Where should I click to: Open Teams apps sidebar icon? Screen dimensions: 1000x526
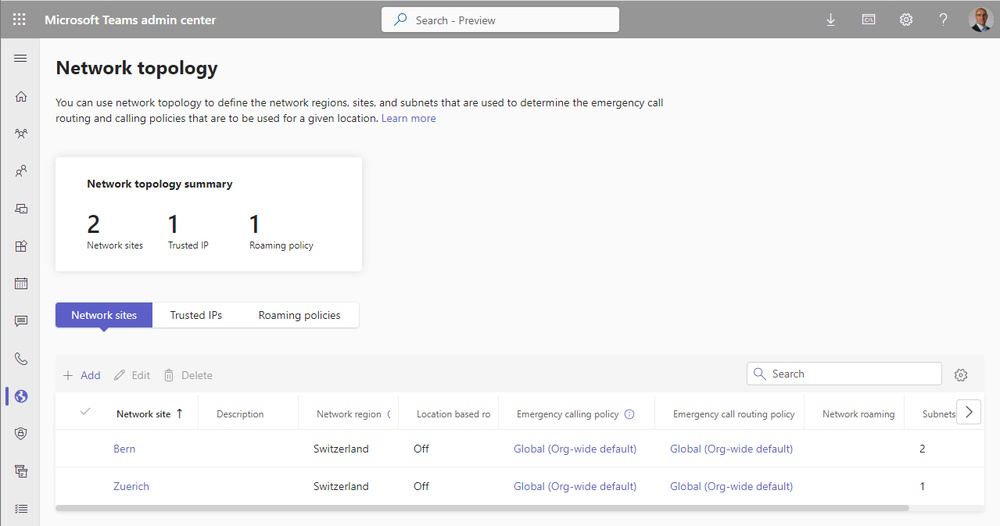click(21, 246)
